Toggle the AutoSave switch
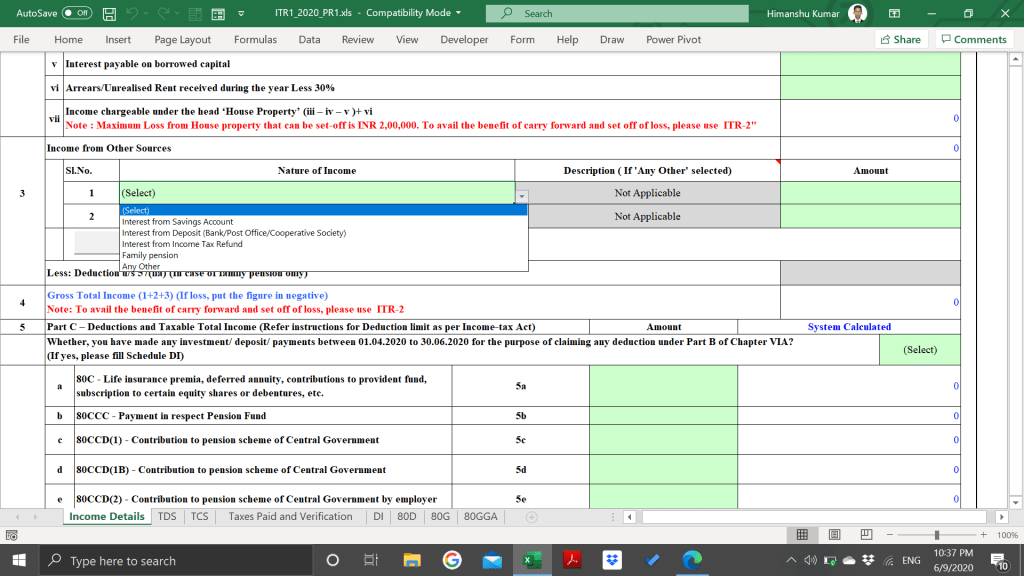Viewport: 1024px width, 576px height. coord(76,13)
